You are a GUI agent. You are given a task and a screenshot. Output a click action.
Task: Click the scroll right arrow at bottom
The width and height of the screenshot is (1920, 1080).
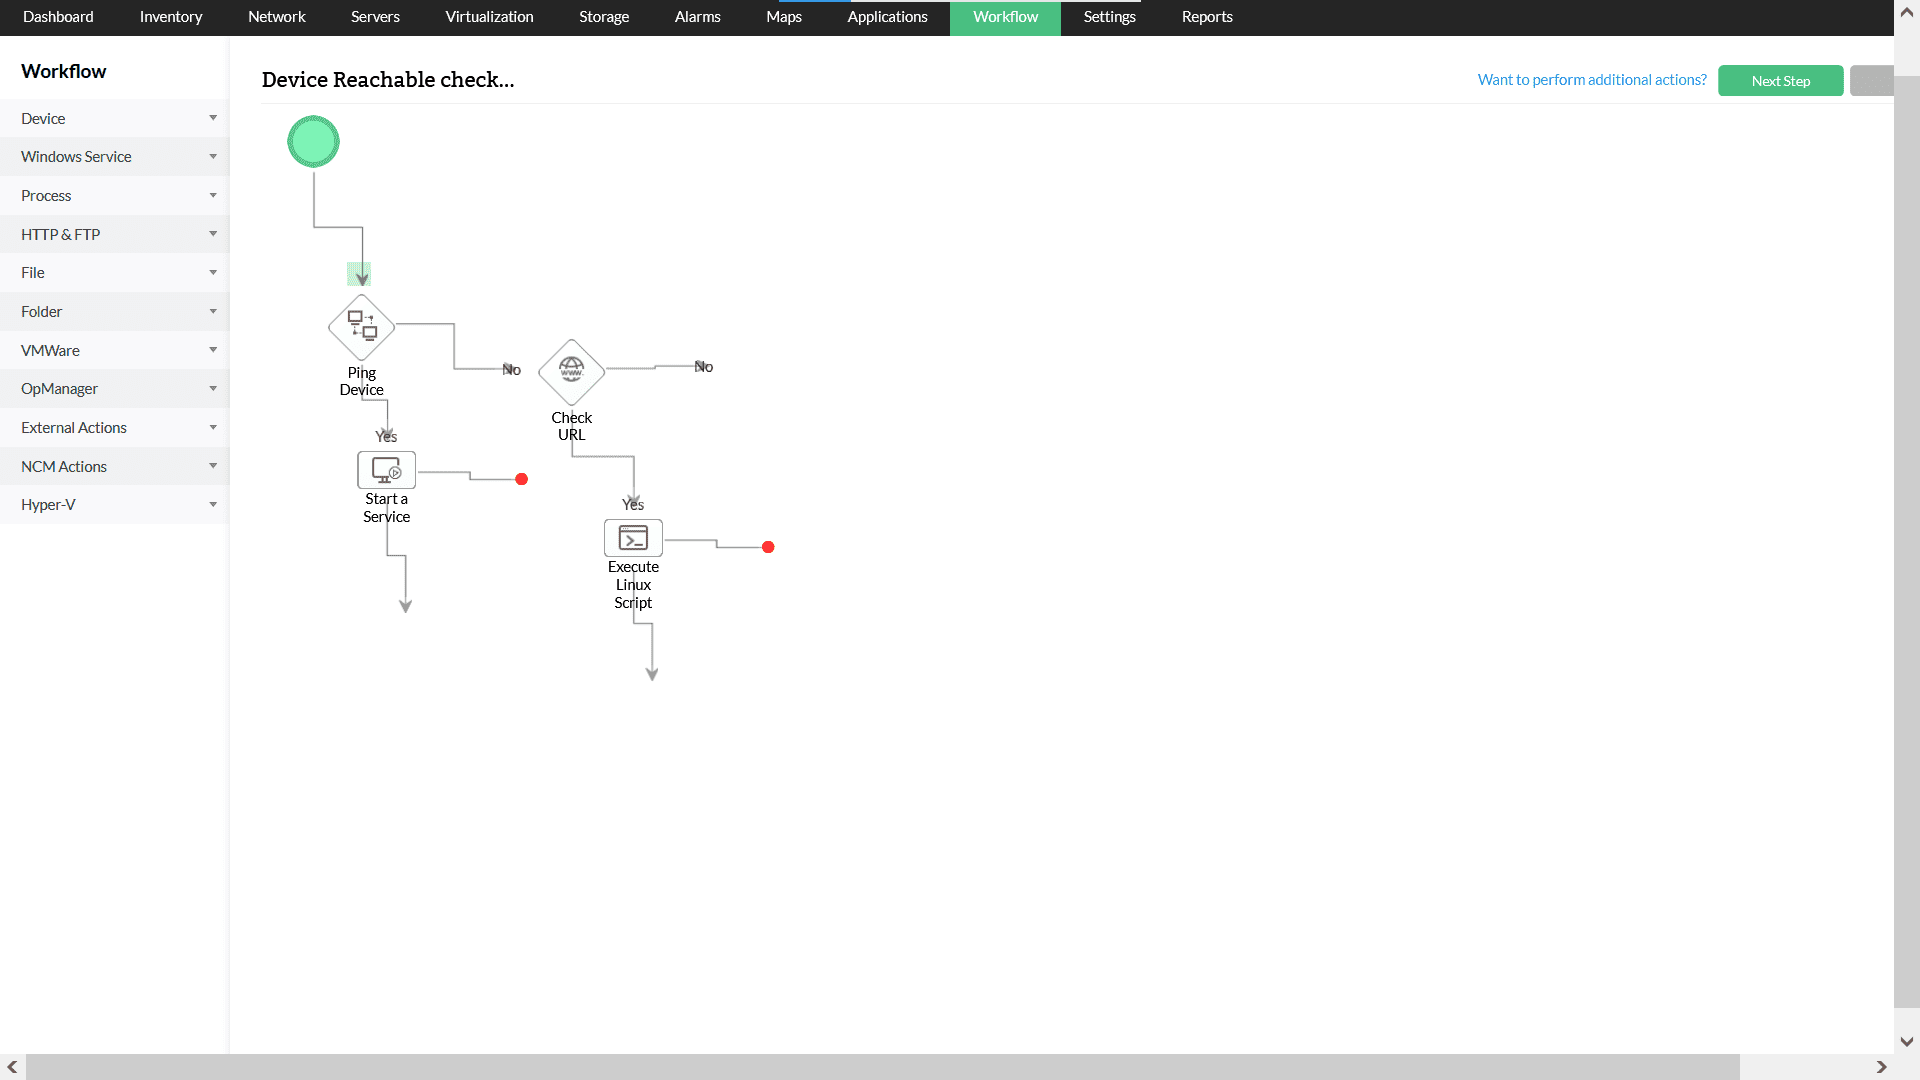pos(1881,1067)
